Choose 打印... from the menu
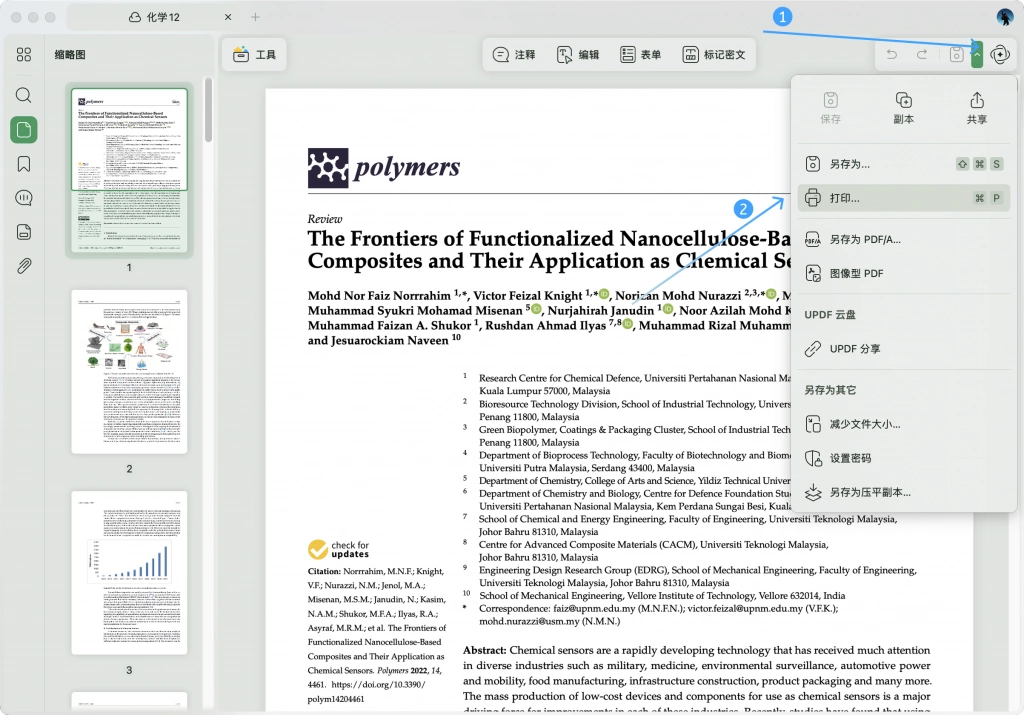Image resolution: width=1024 pixels, height=715 pixels. click(x=903, y=198)
